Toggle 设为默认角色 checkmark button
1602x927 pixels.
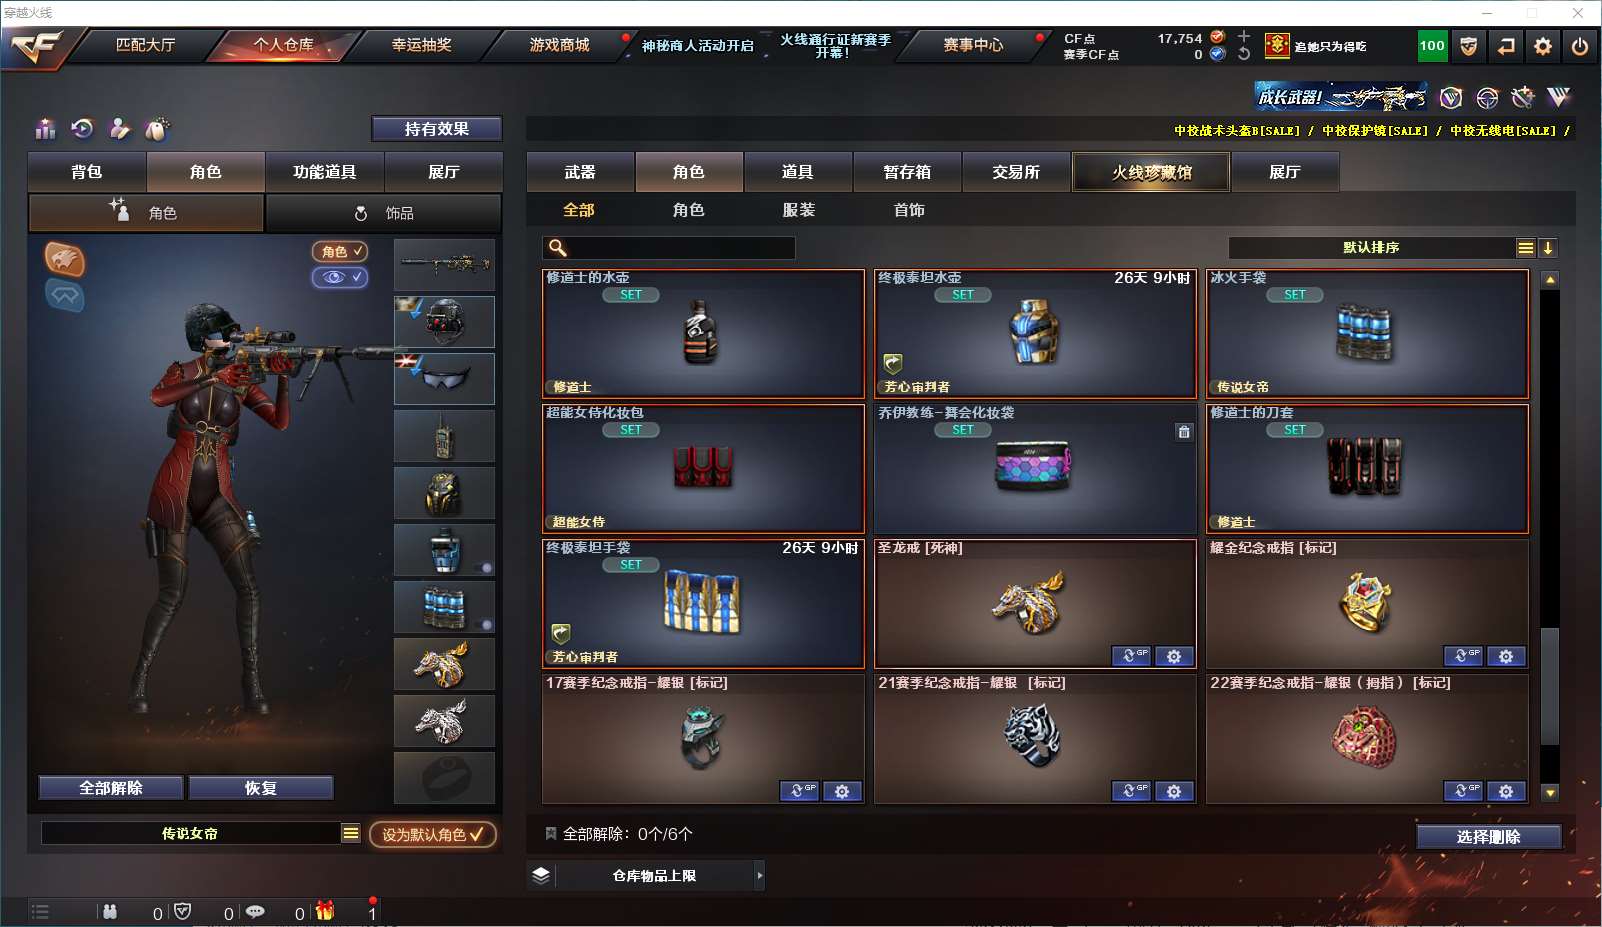pos(433,834)
